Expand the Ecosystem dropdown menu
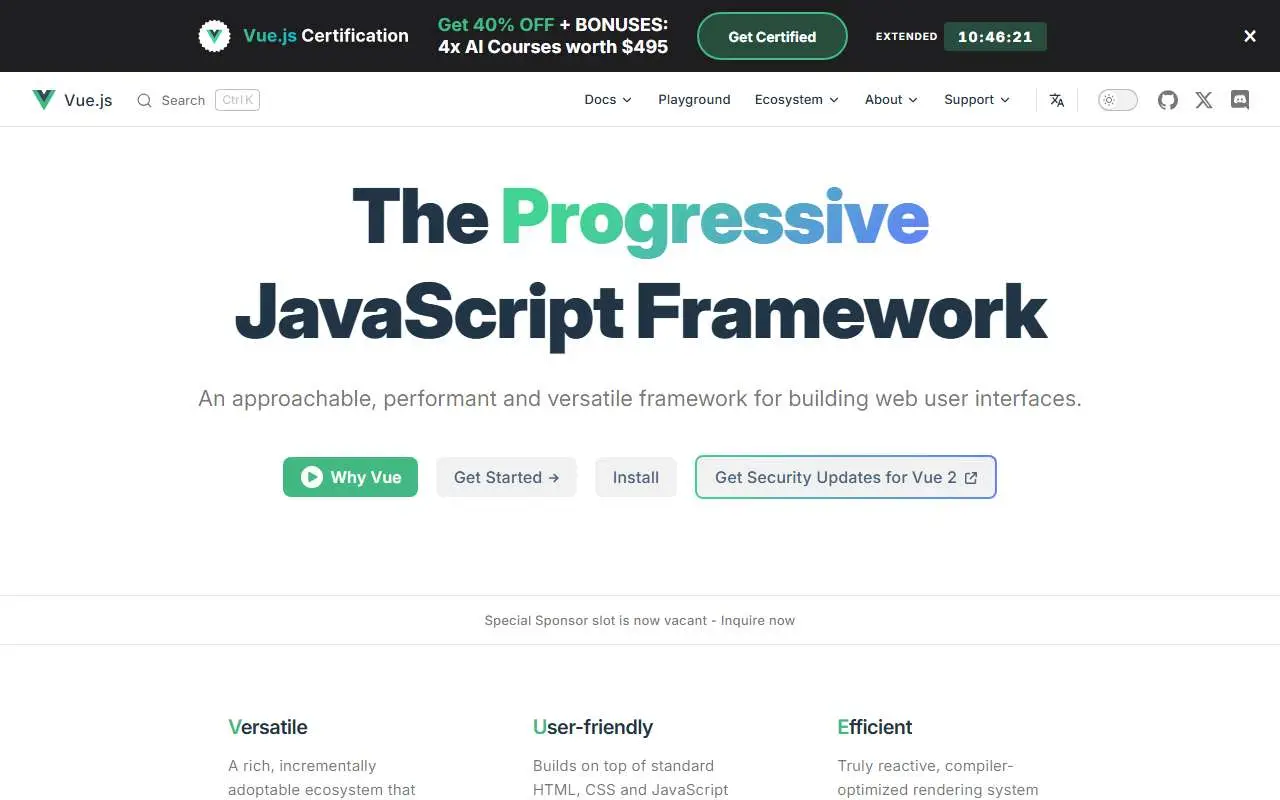 coord(797,100)
